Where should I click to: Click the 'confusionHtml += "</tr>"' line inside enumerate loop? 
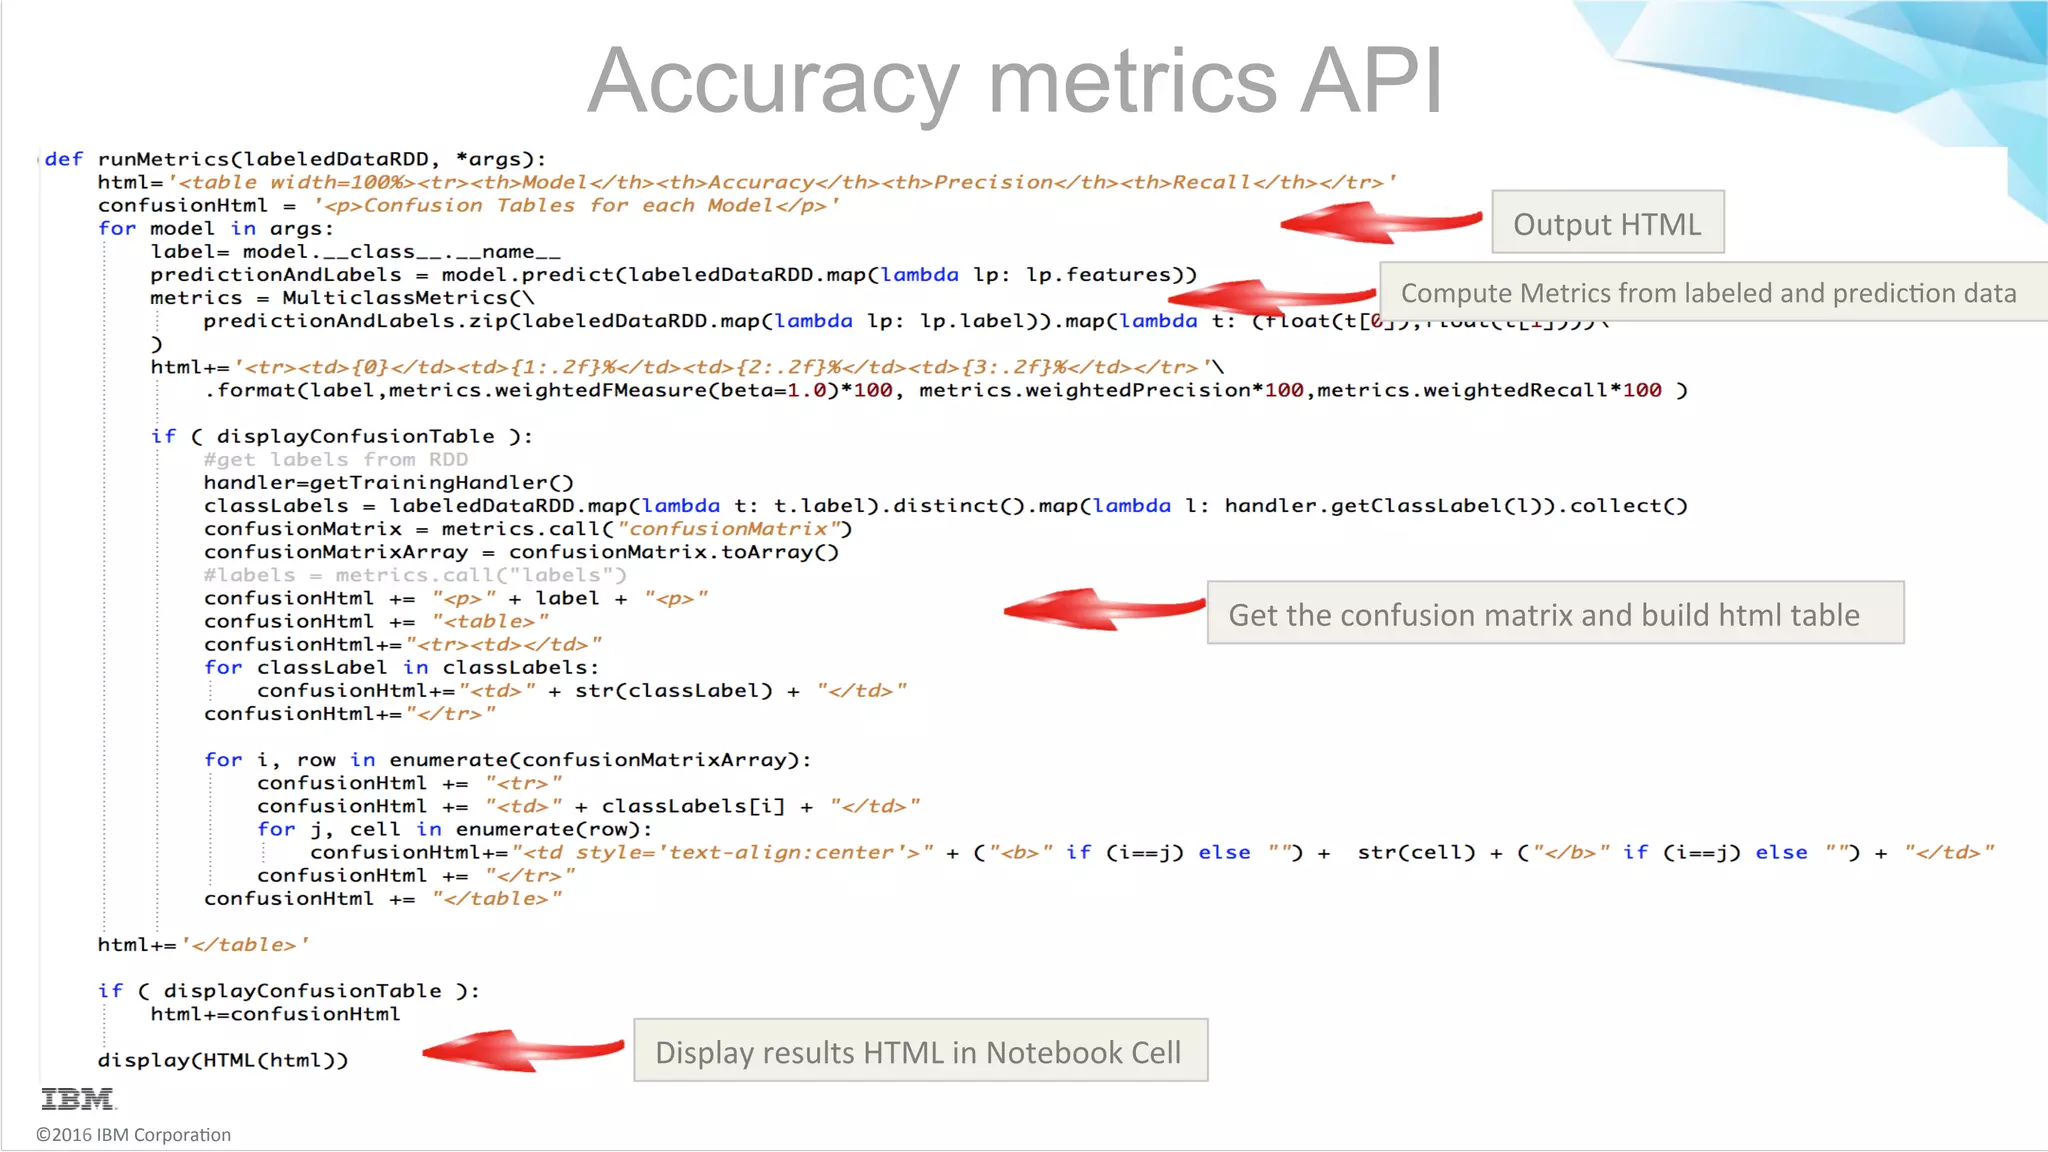point(416,875)
